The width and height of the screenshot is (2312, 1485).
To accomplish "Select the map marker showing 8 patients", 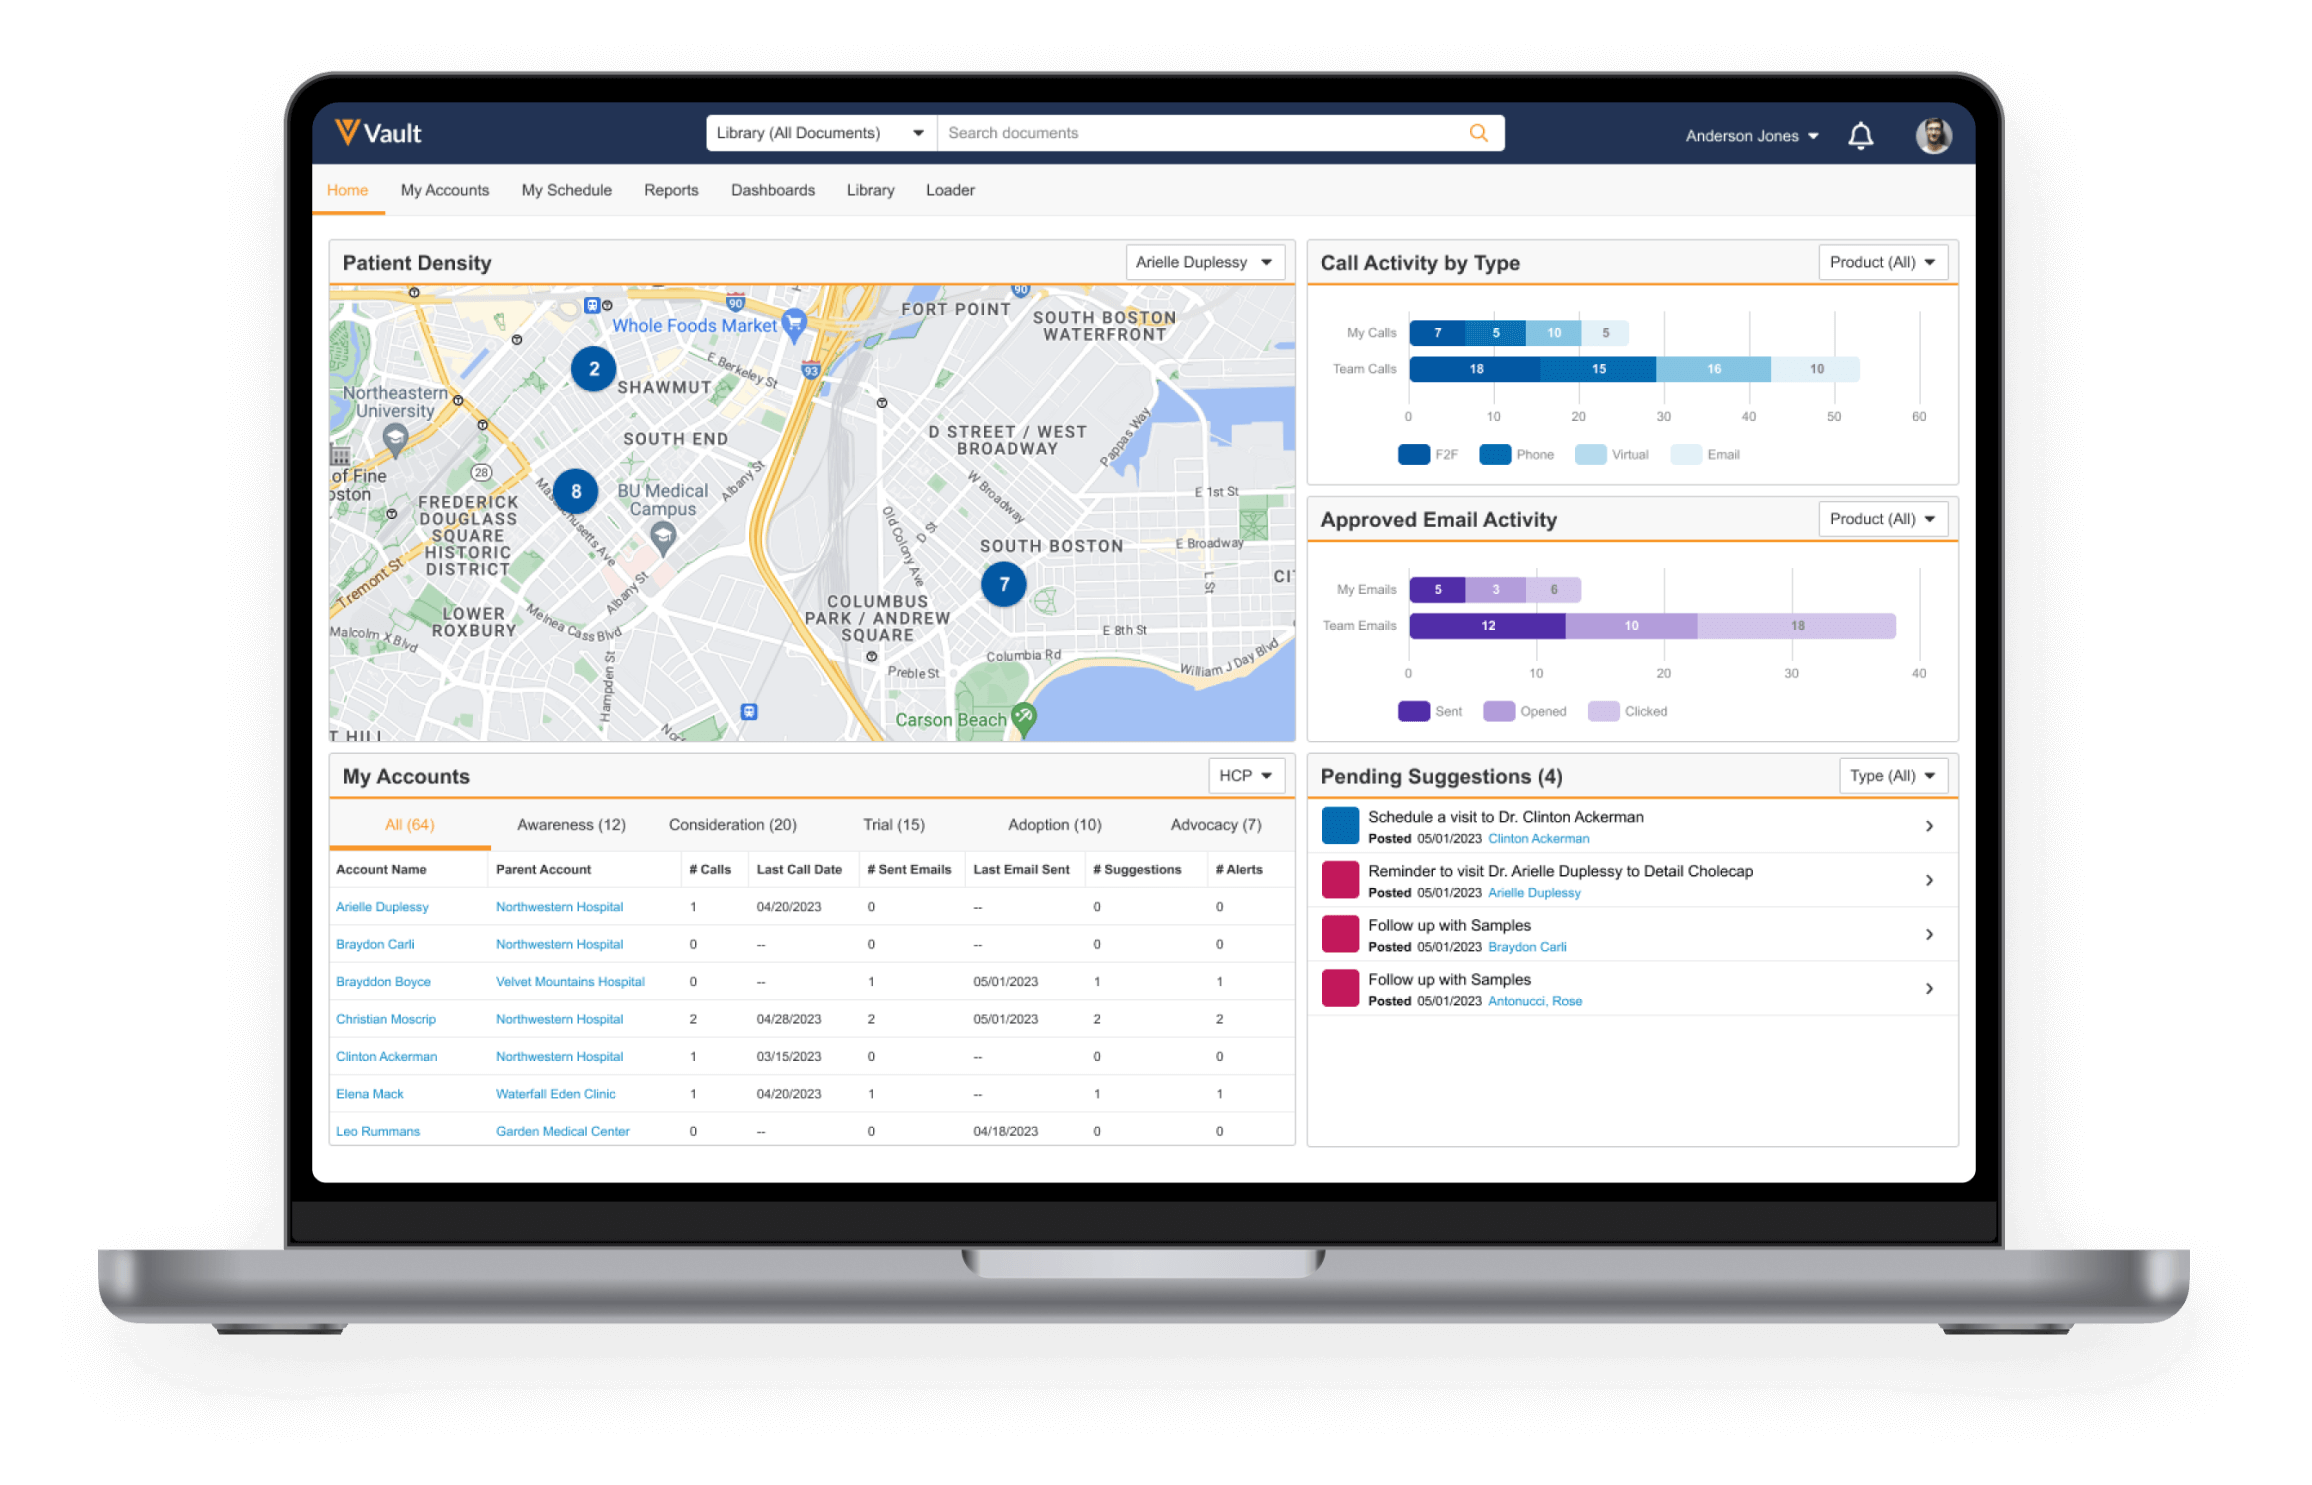I will [x=575, y=491].
